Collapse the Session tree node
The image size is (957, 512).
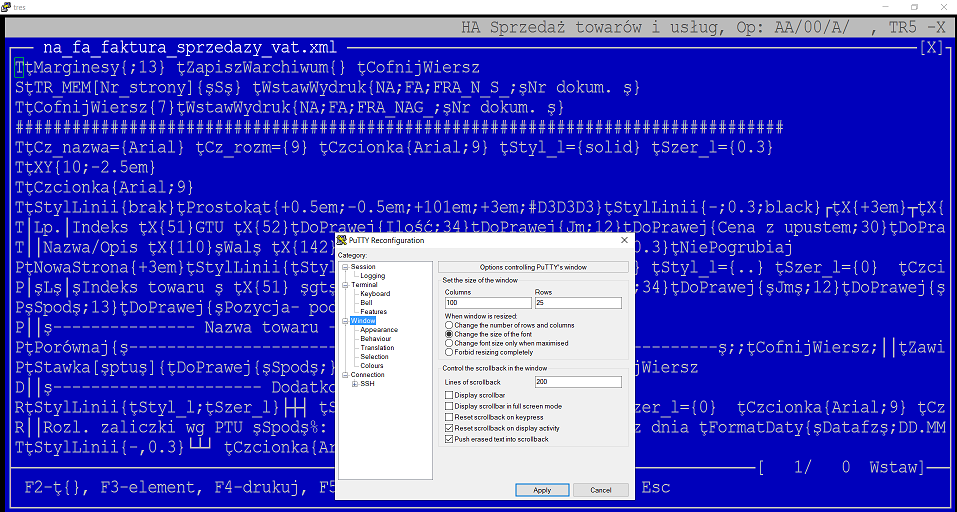(x=345, y=267)
